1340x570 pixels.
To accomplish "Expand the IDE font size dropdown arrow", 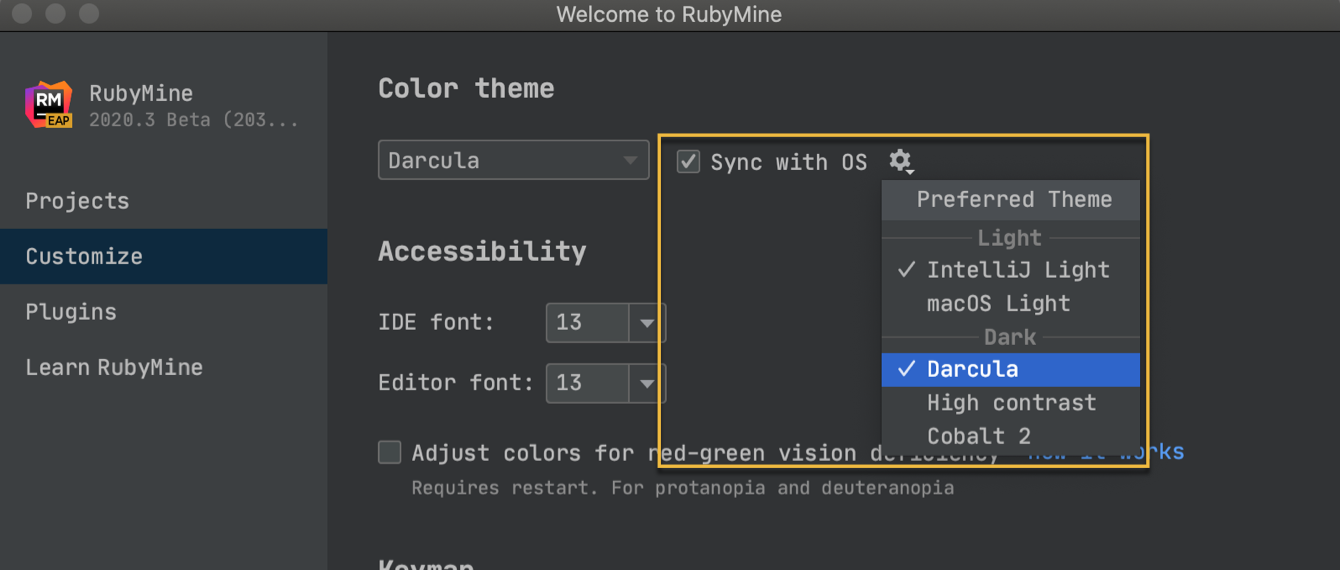I will (x=647, y=323).
